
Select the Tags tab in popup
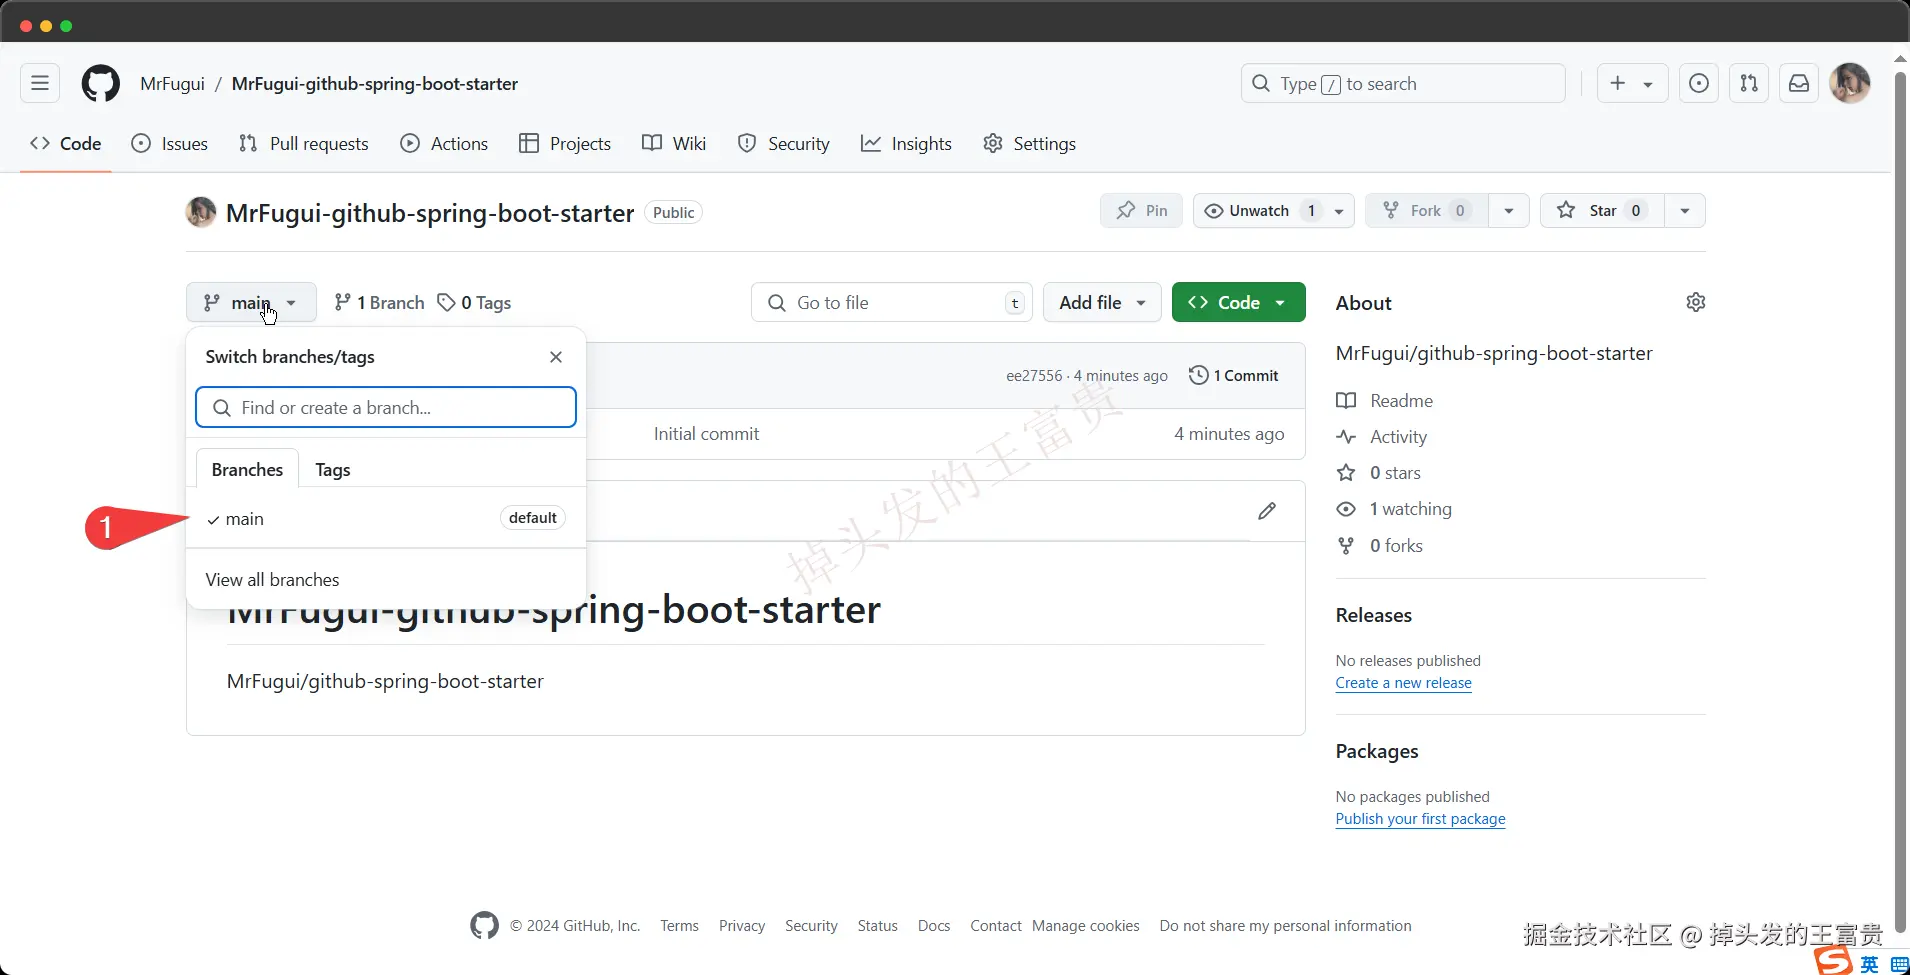pos(333,469)
